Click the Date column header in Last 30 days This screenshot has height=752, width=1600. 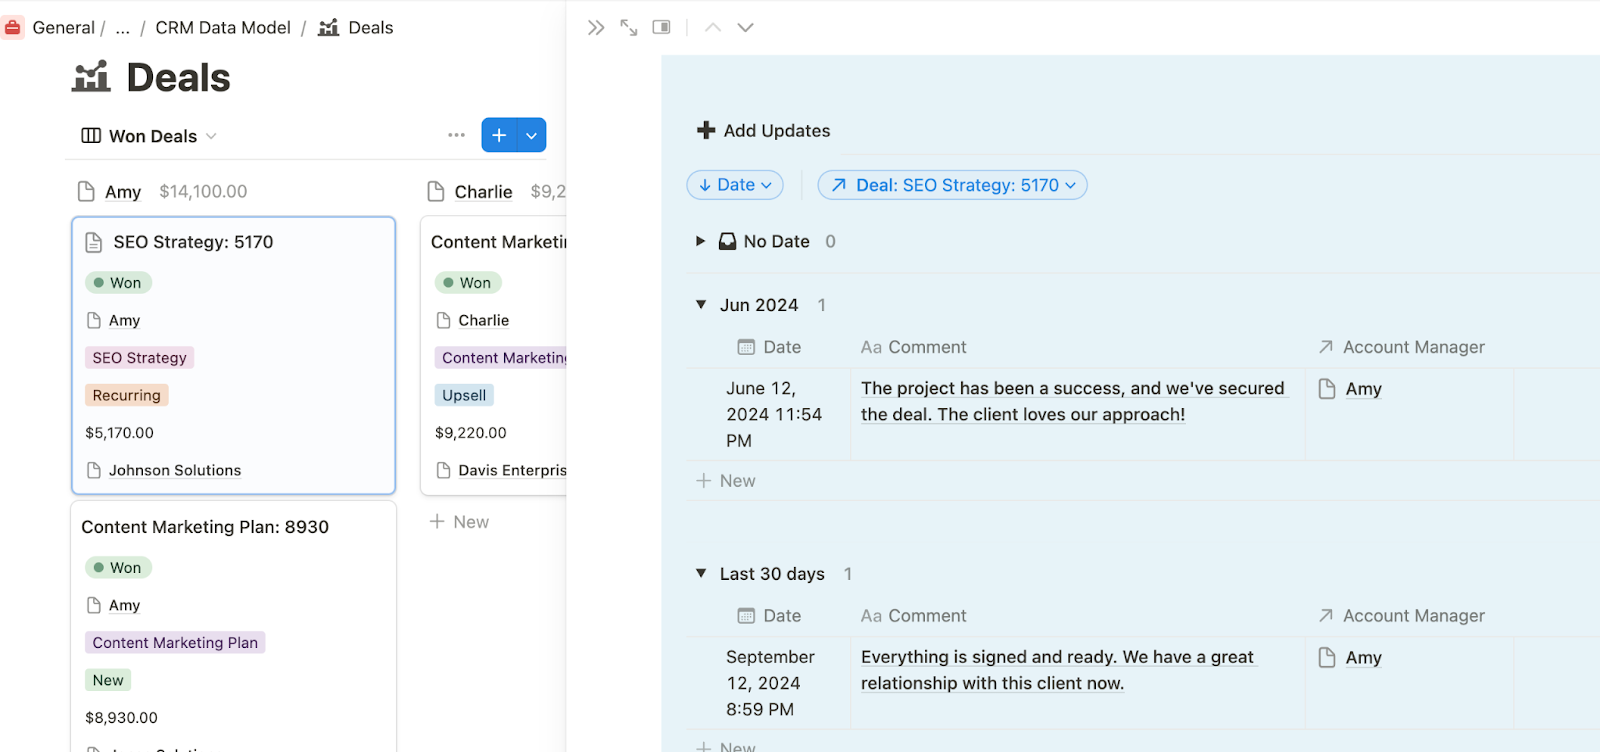770,616
